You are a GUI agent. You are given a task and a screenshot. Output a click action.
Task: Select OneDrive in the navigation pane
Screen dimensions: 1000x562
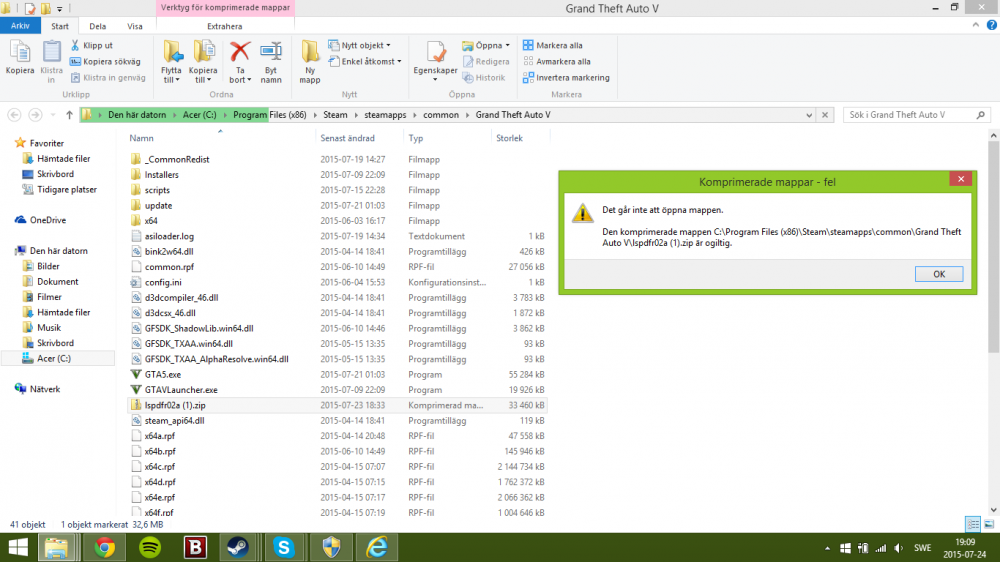[48, 220]
